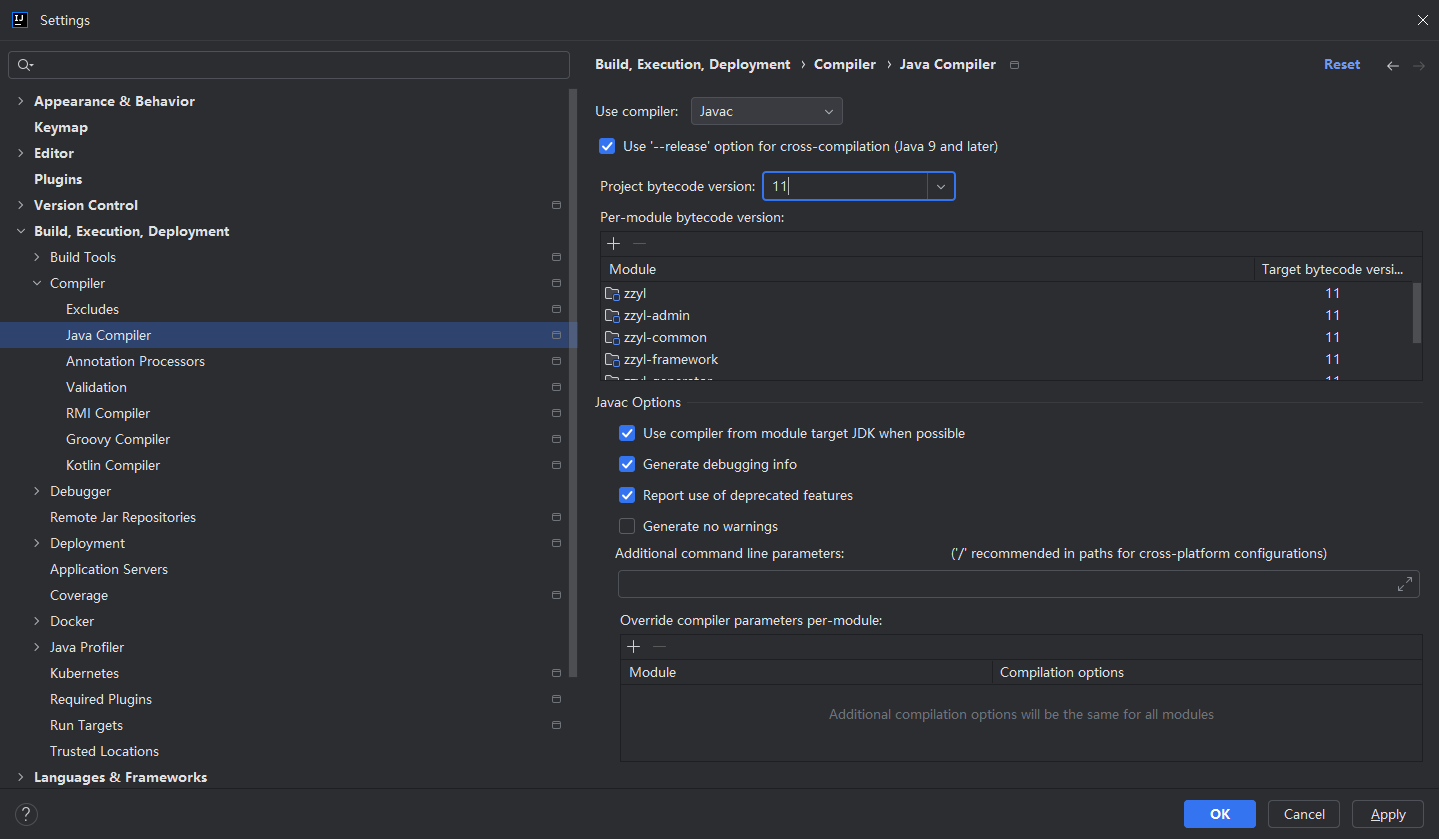
Task: Click the Apply button
Action: coord(1387,814)
